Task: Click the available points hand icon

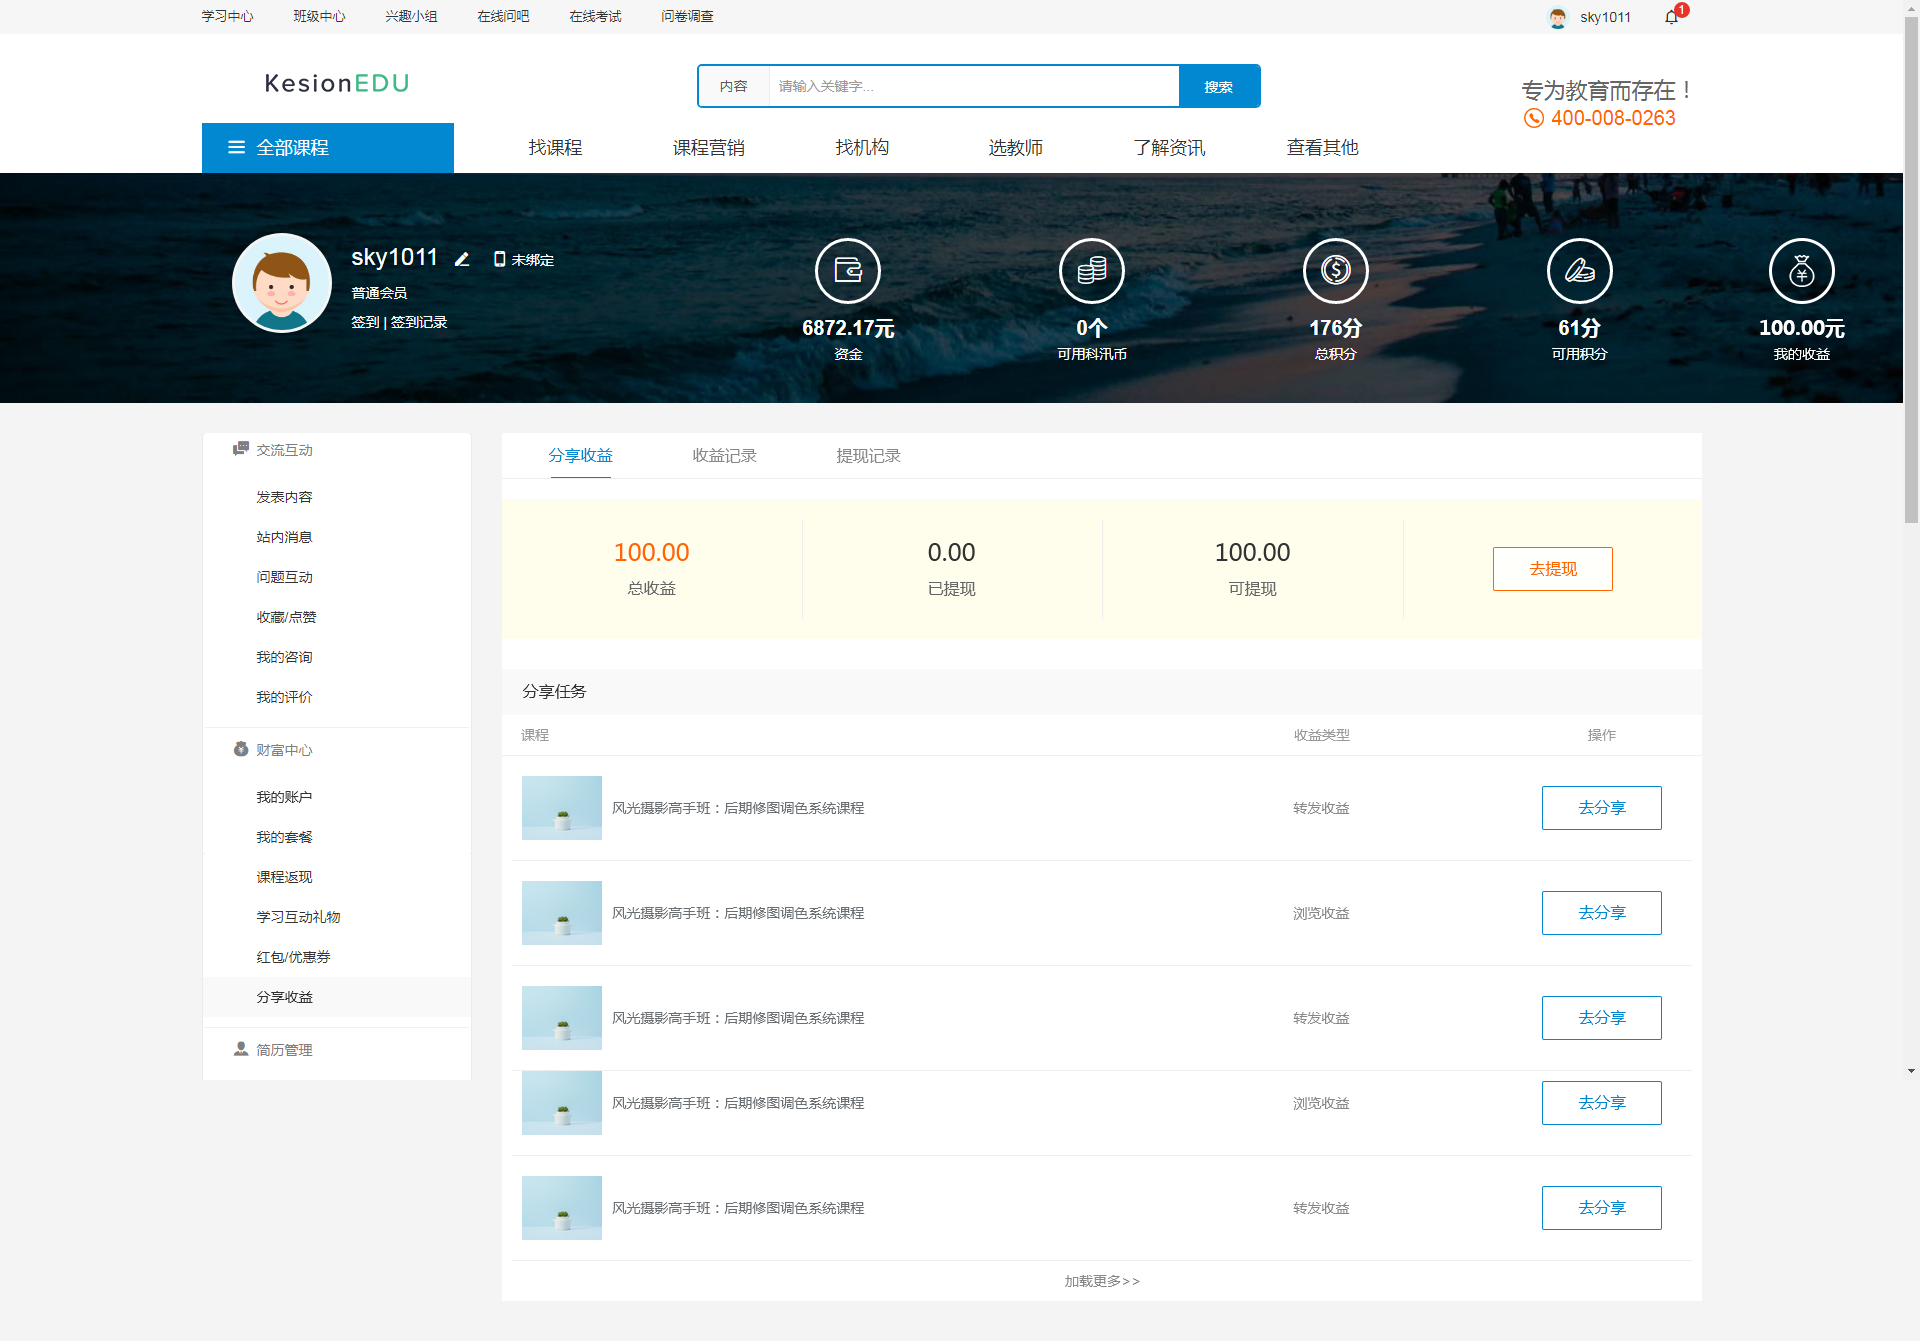Action: (x=1579, y=271)
